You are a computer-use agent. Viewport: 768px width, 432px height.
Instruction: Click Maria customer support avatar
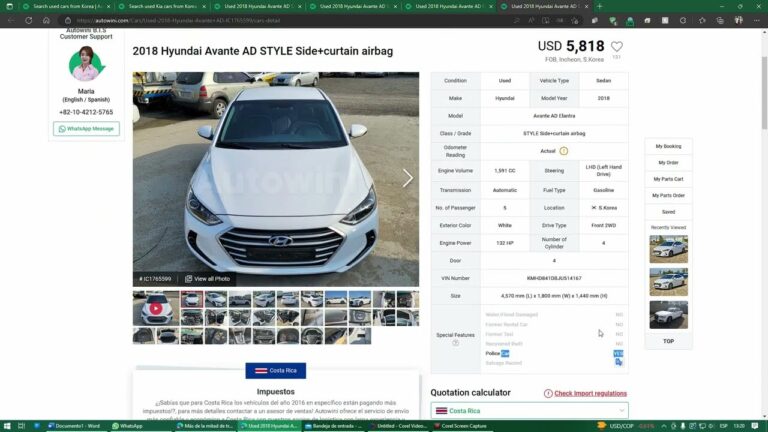[x=86, y=64]
